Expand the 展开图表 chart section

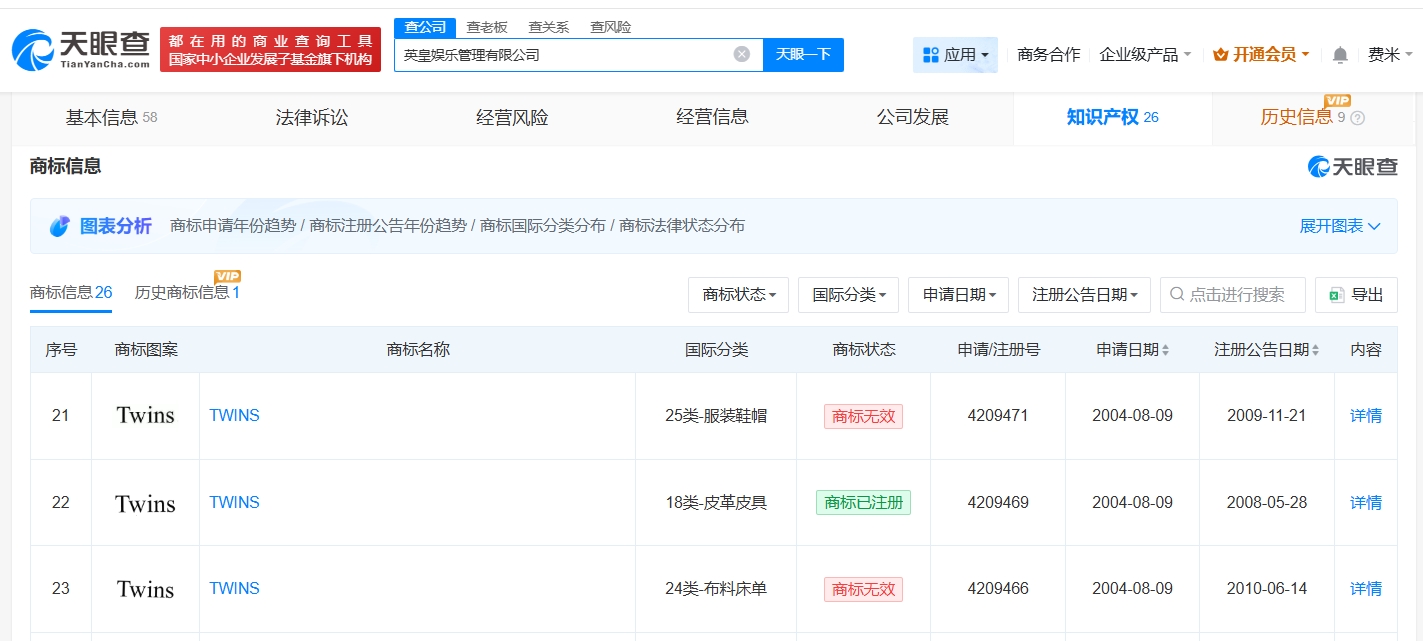[x=1340, y=226]
